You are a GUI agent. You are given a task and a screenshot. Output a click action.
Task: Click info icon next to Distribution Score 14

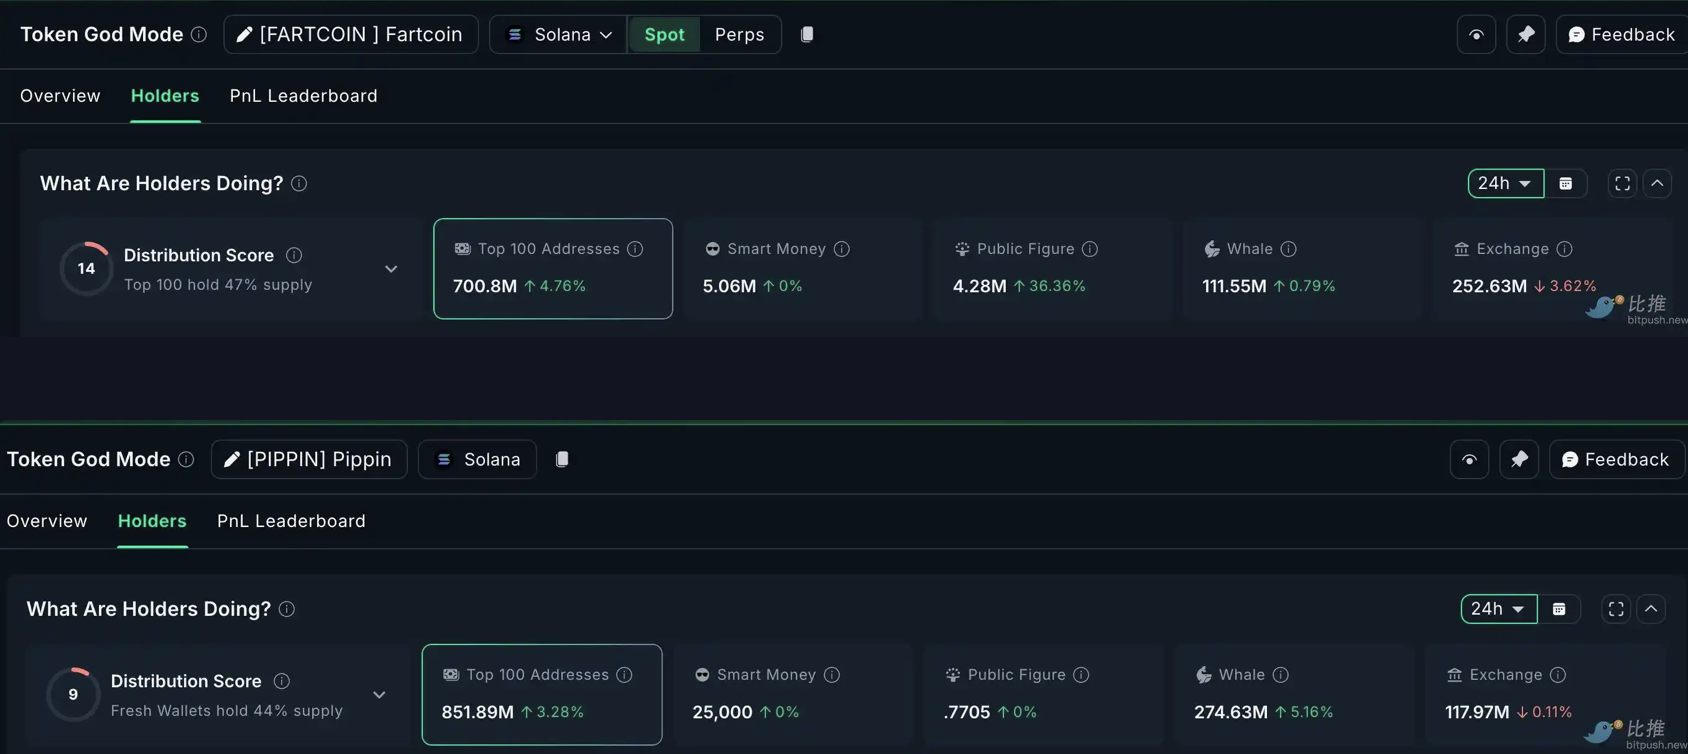pos(294,256)
